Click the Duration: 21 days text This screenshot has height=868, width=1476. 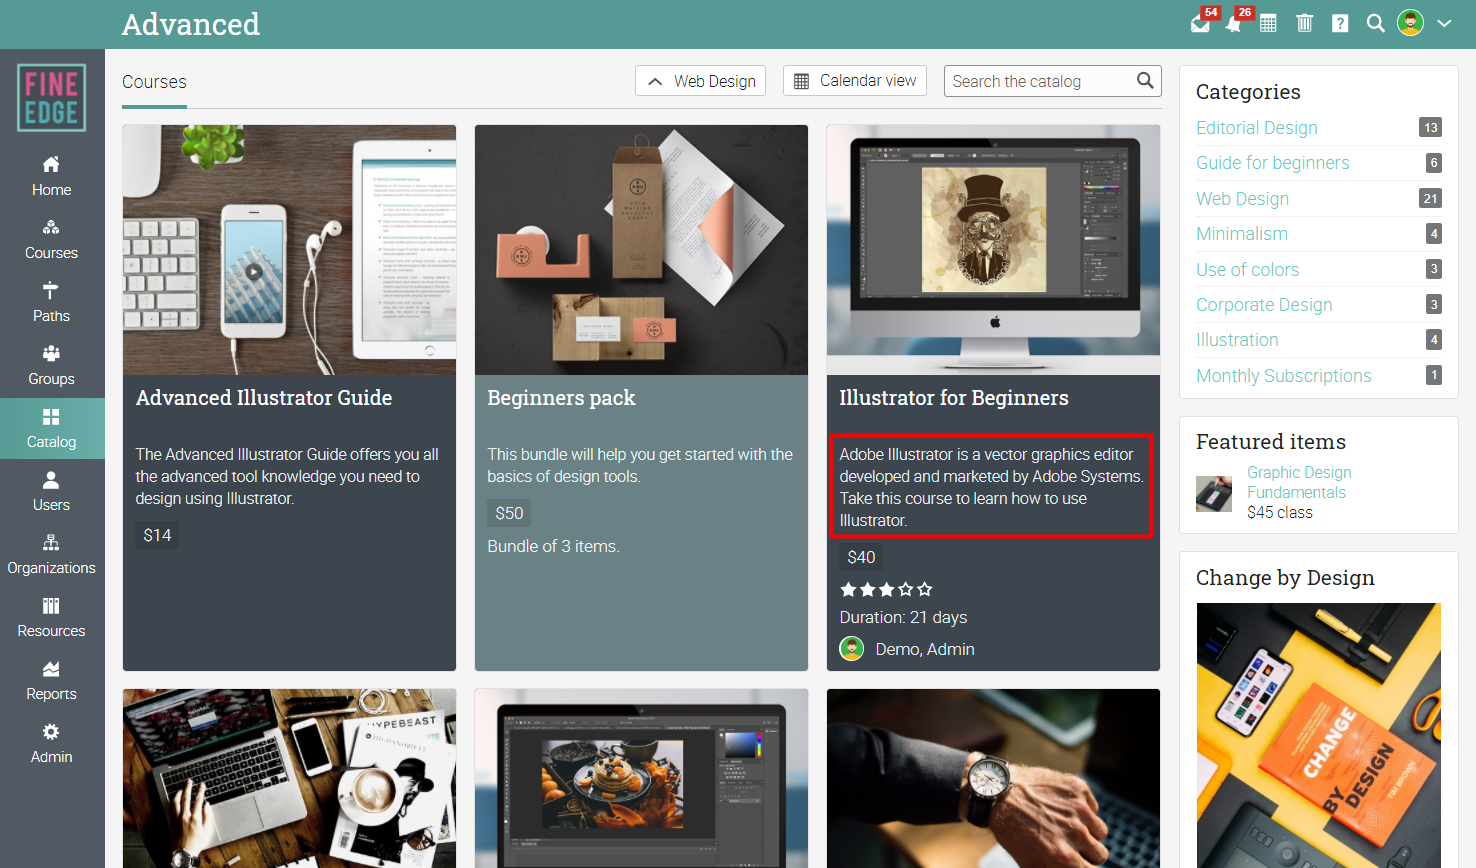[903, 617]
